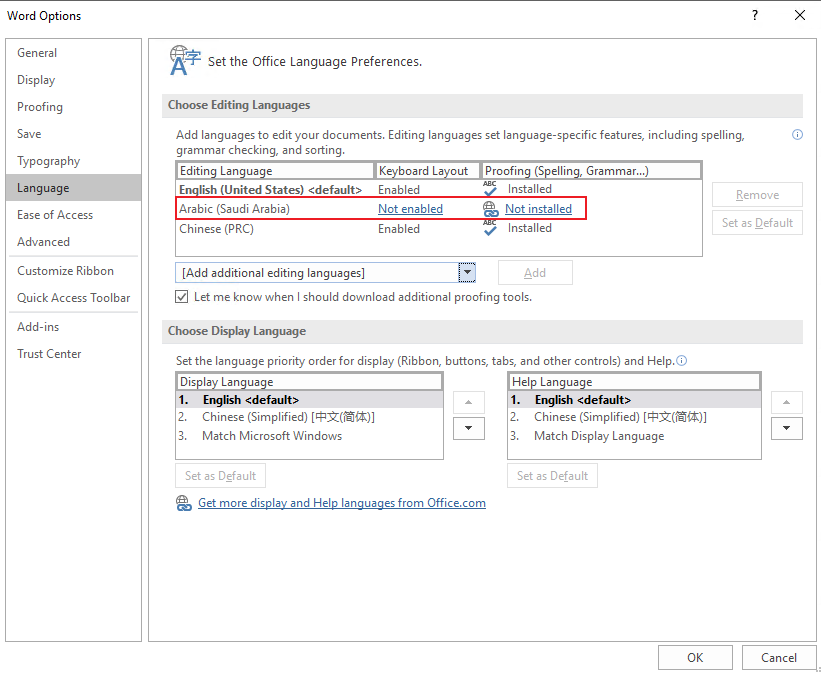Toggle 'Let me know' proofing tools checkbox
Screen dimensions: 821x673
pyautogui.click(x=182, y=297)
